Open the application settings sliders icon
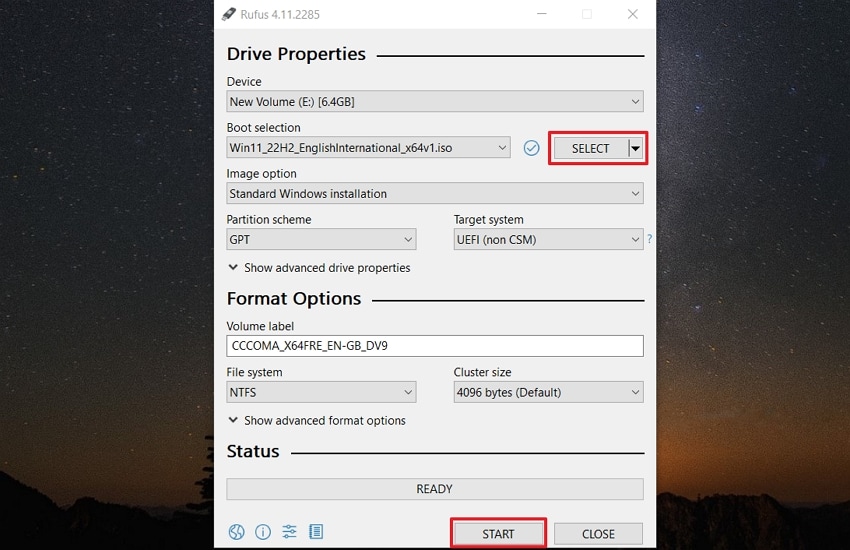 point(289,532)
